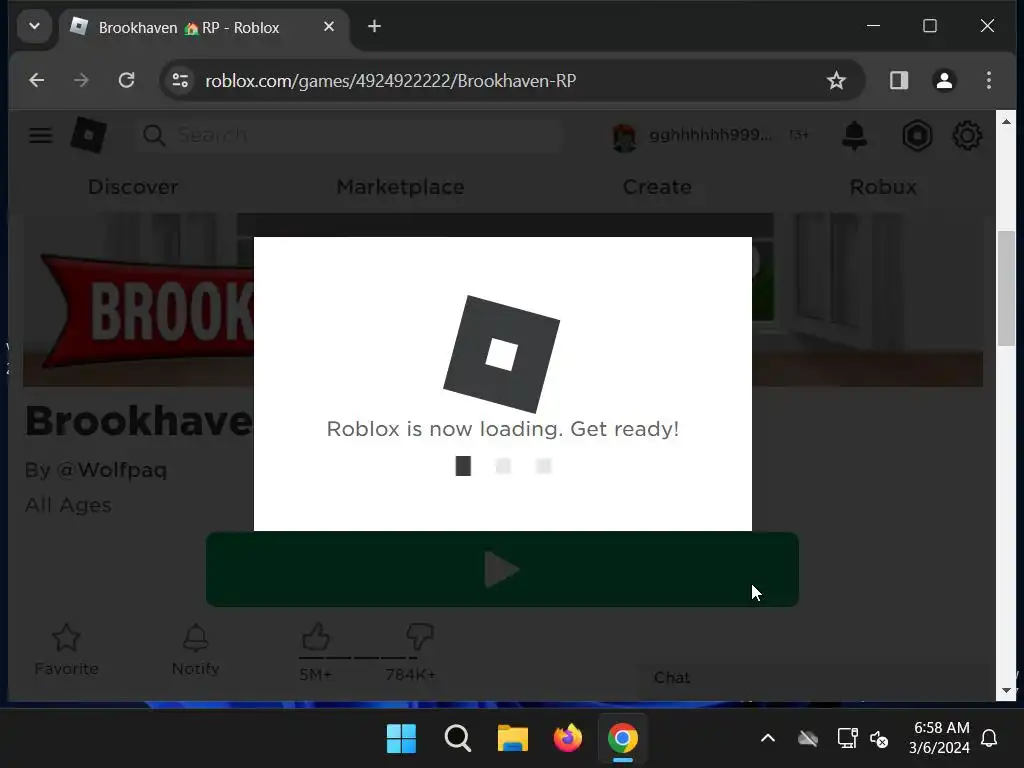Open the Robux balance hexagon icon
Image resolution: width=1024 pixels, height=768 pixels.
tap(917, 135)
